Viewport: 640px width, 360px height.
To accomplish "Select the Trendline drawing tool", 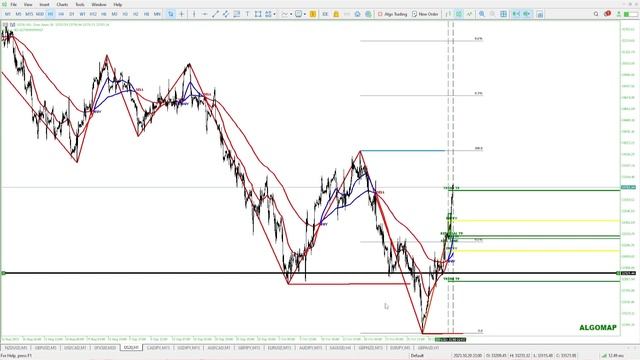I will (215, 14).
